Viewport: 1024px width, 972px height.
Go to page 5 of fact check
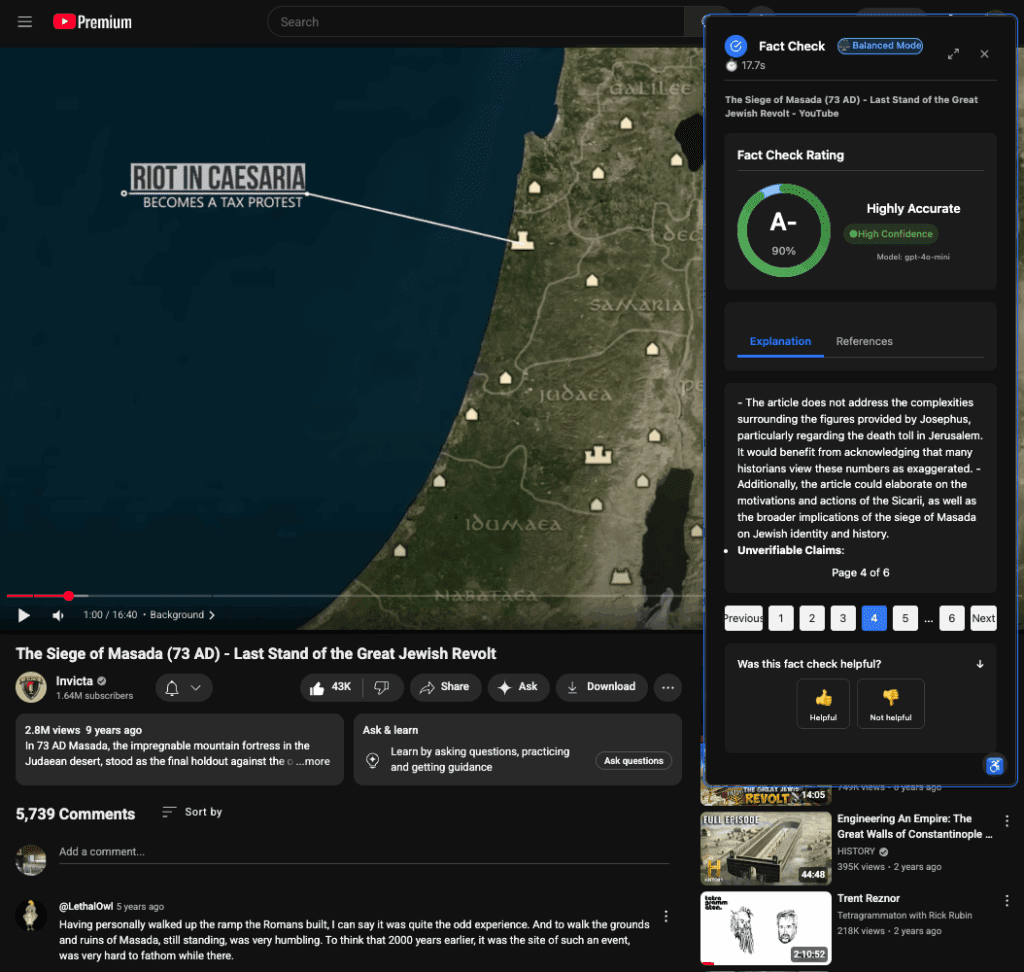(905, 618)
